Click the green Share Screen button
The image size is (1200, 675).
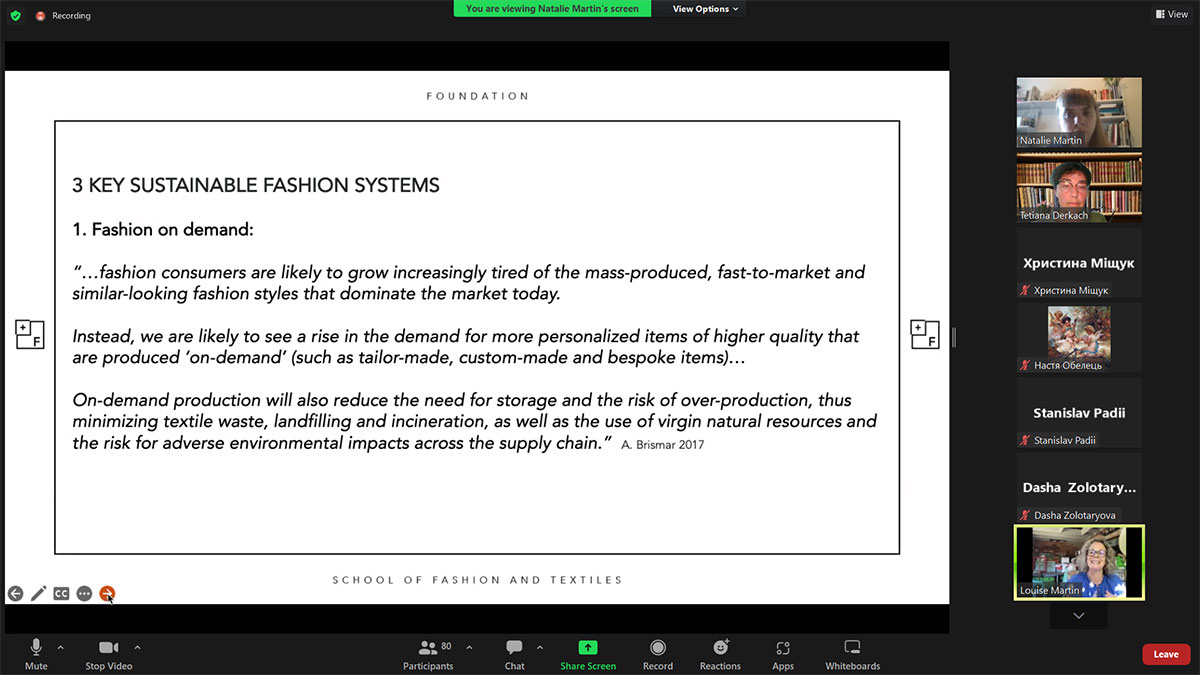[588, 655]
